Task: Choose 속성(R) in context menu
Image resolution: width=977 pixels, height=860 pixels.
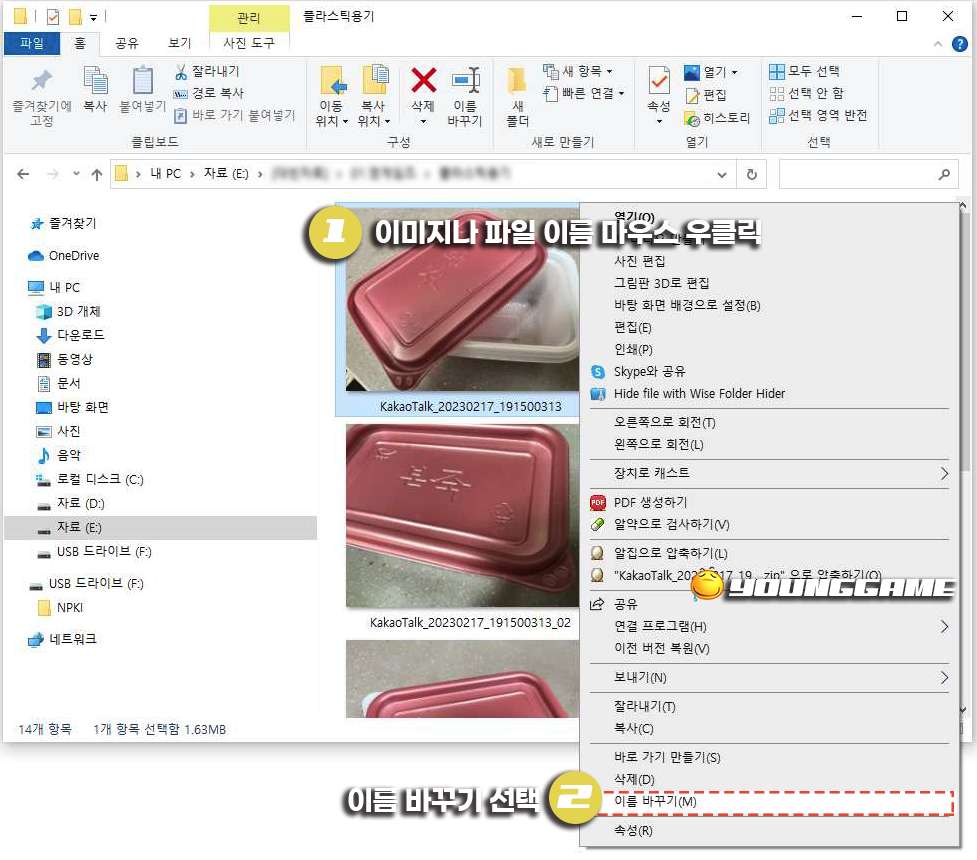Action: click(x=633, y=831)
